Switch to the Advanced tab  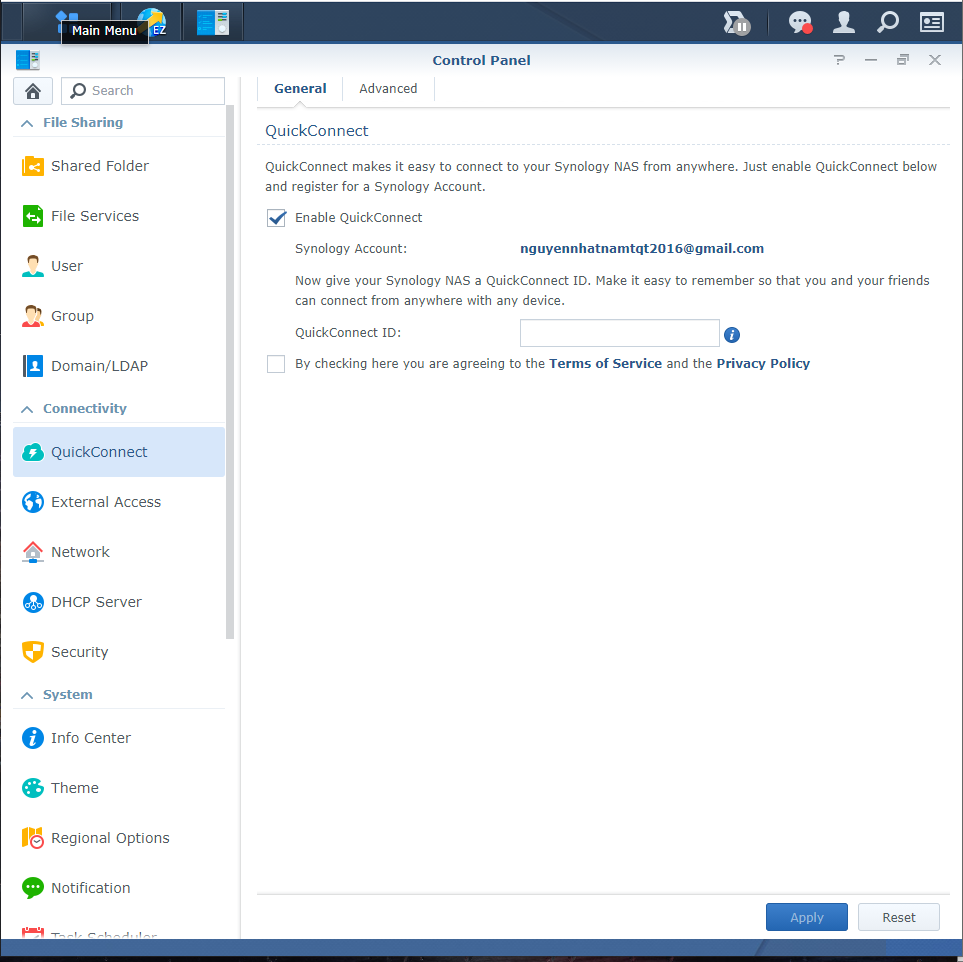point(387,88)
